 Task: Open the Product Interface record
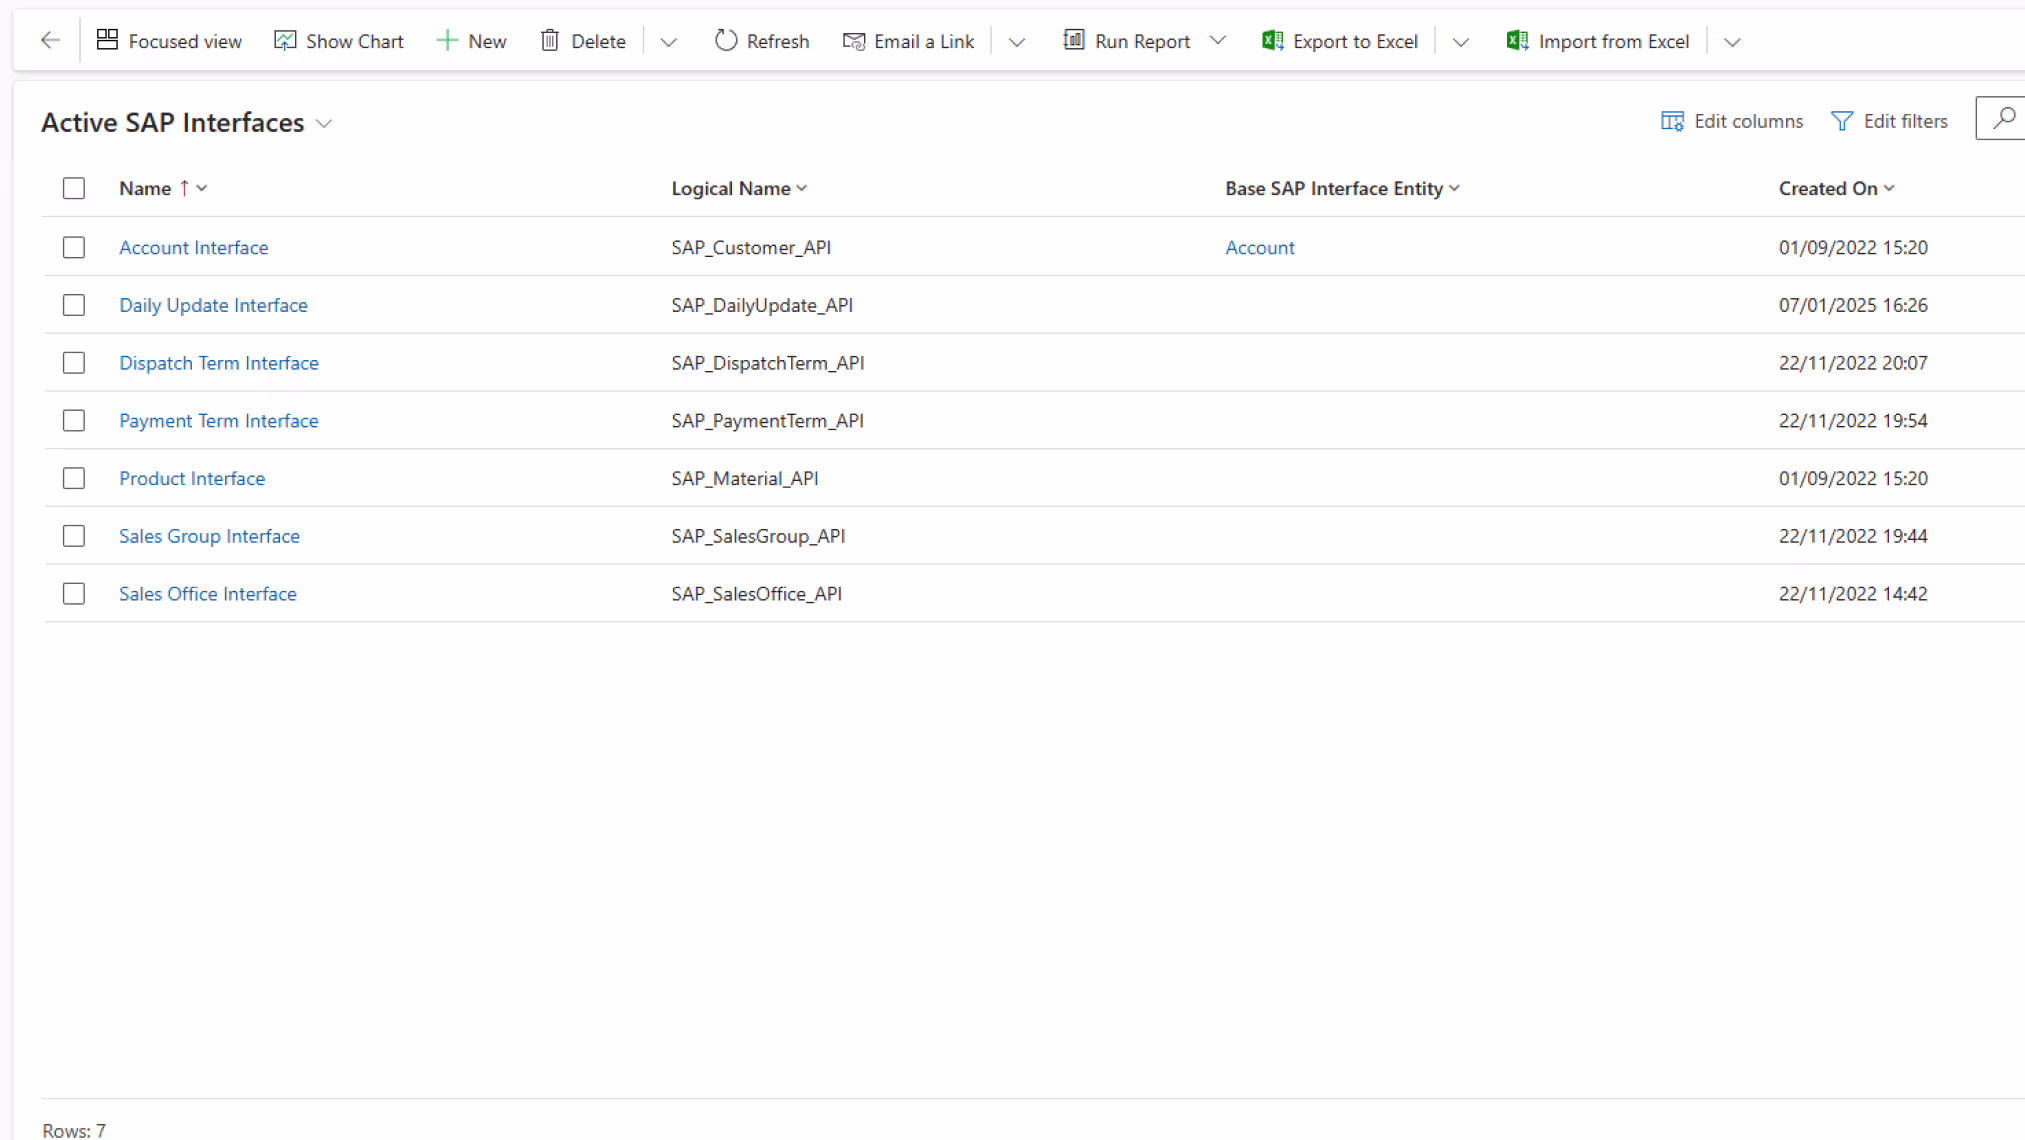tap(192, 478)
